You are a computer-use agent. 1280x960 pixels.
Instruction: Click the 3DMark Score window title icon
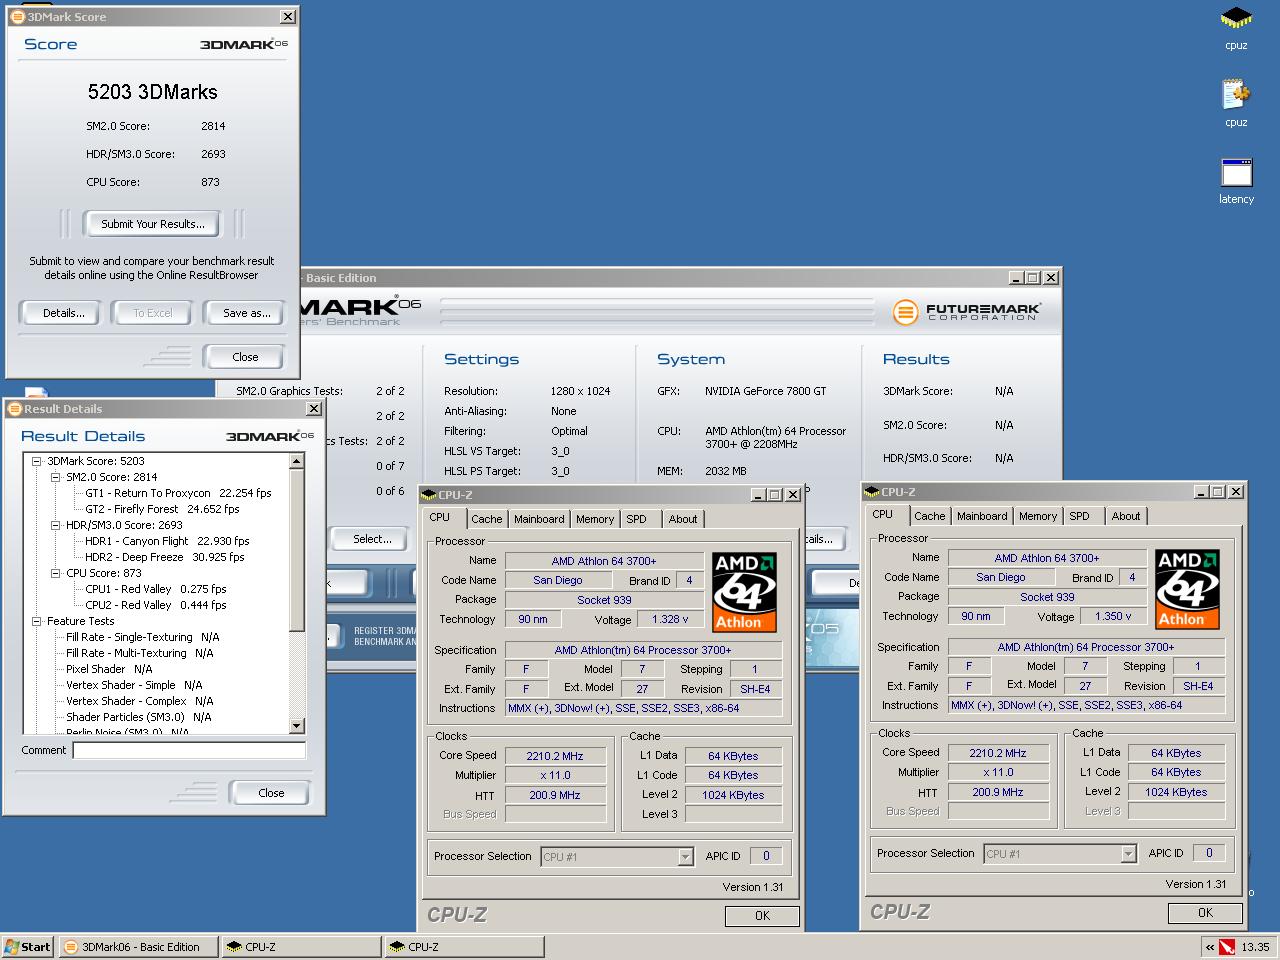(17, 17)
